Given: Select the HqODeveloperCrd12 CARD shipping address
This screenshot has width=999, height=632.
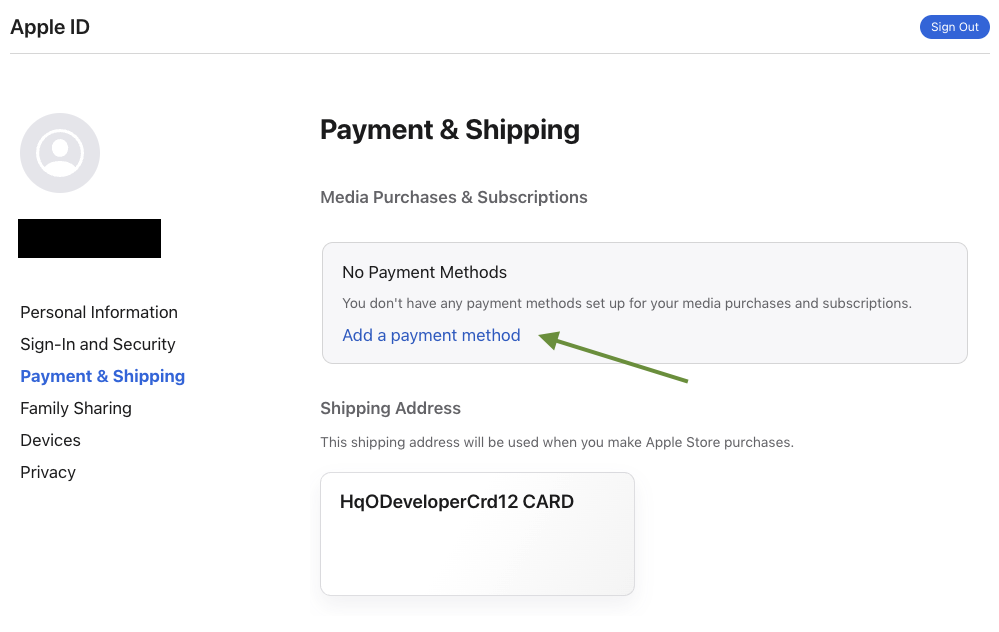Looking at the screenshot, I should click(x=457, y=502).
